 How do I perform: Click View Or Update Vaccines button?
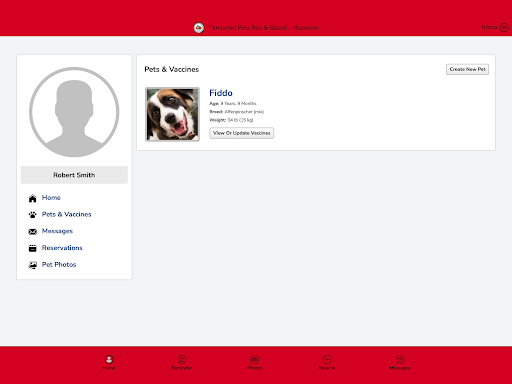[242, 133]
